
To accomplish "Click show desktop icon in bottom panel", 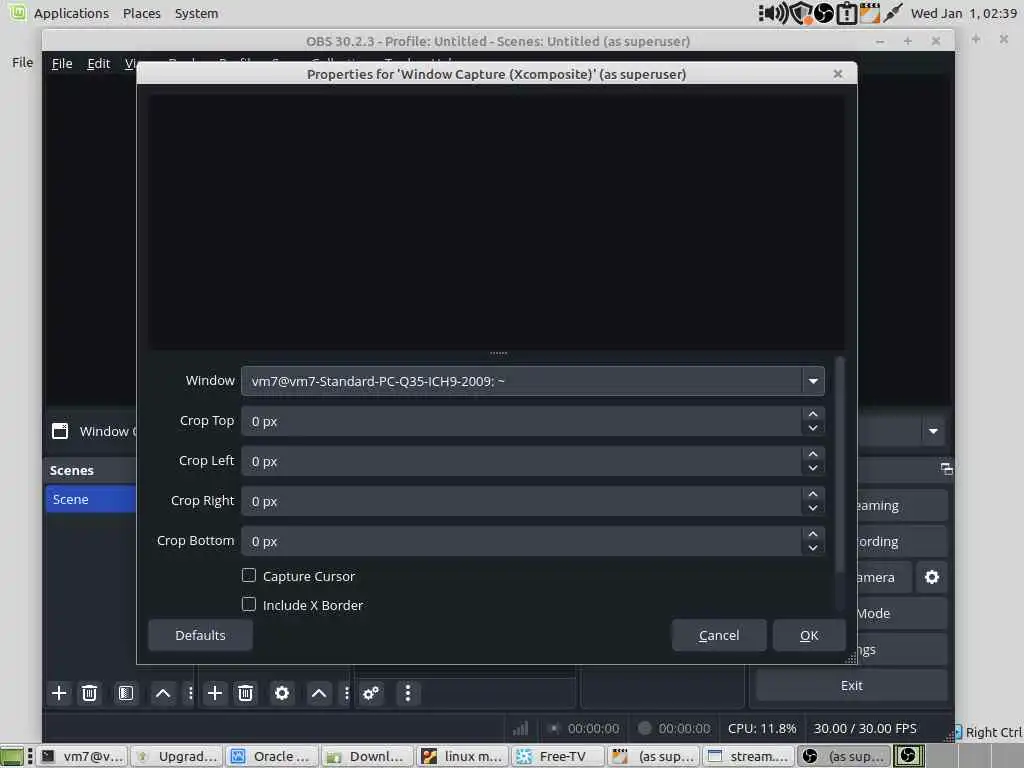I will pos(12,756).
